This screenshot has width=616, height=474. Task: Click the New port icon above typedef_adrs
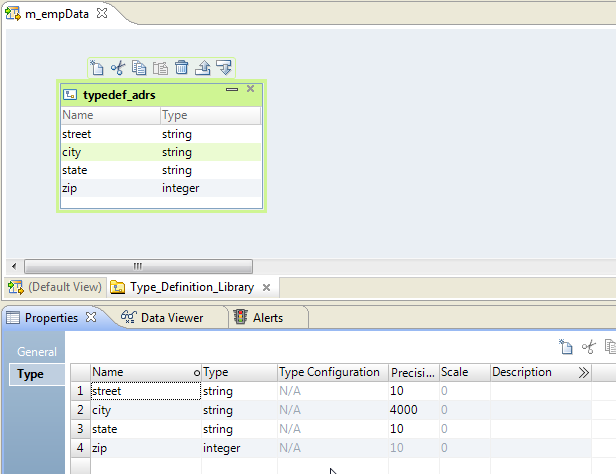pyautogui.click(x=96, y=68)
